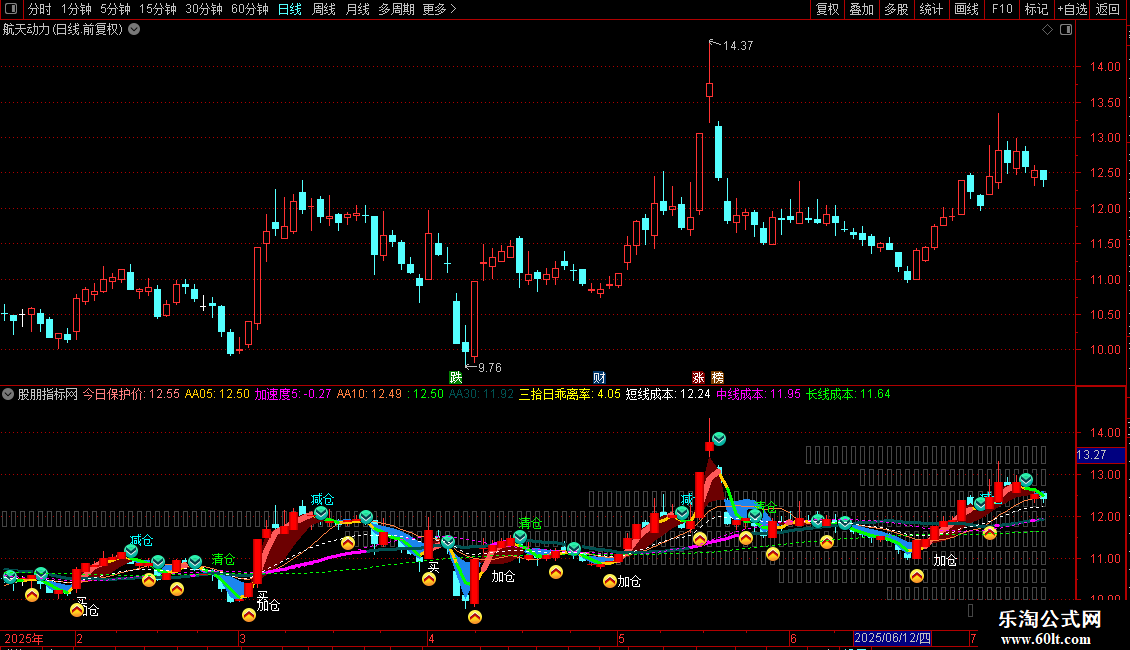Click the 14.00 label on main price axis

point(1105,67)
